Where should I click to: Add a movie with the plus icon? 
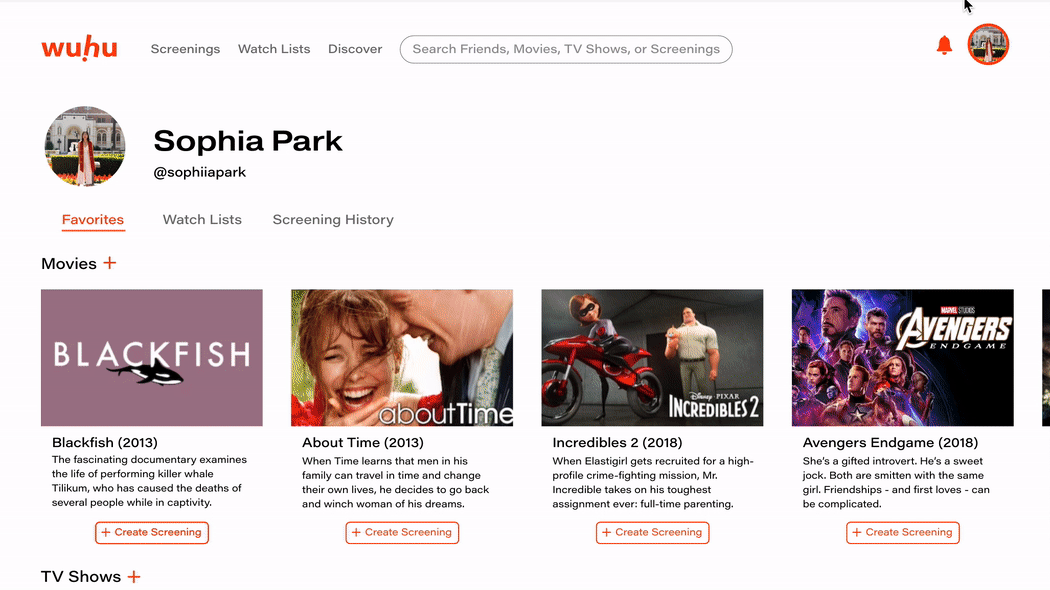(110, 263)
